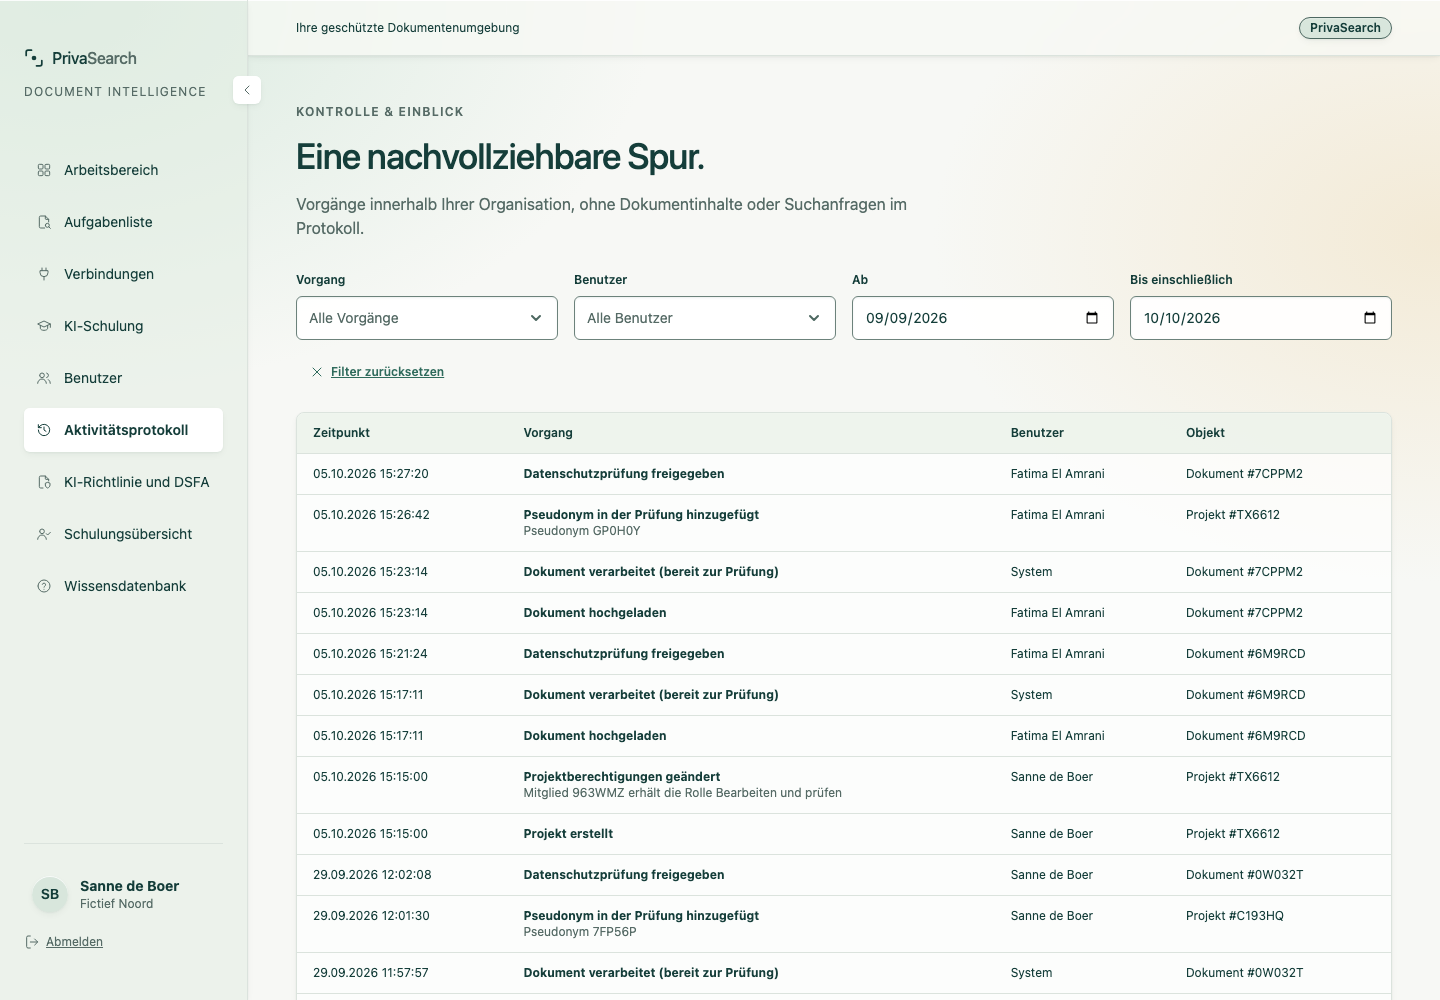Screen dimensions: 1440x1000
Task: Click Pseudonym in der Prüfung hinzugefügt at 15:26:42
Action: [641, 515]
